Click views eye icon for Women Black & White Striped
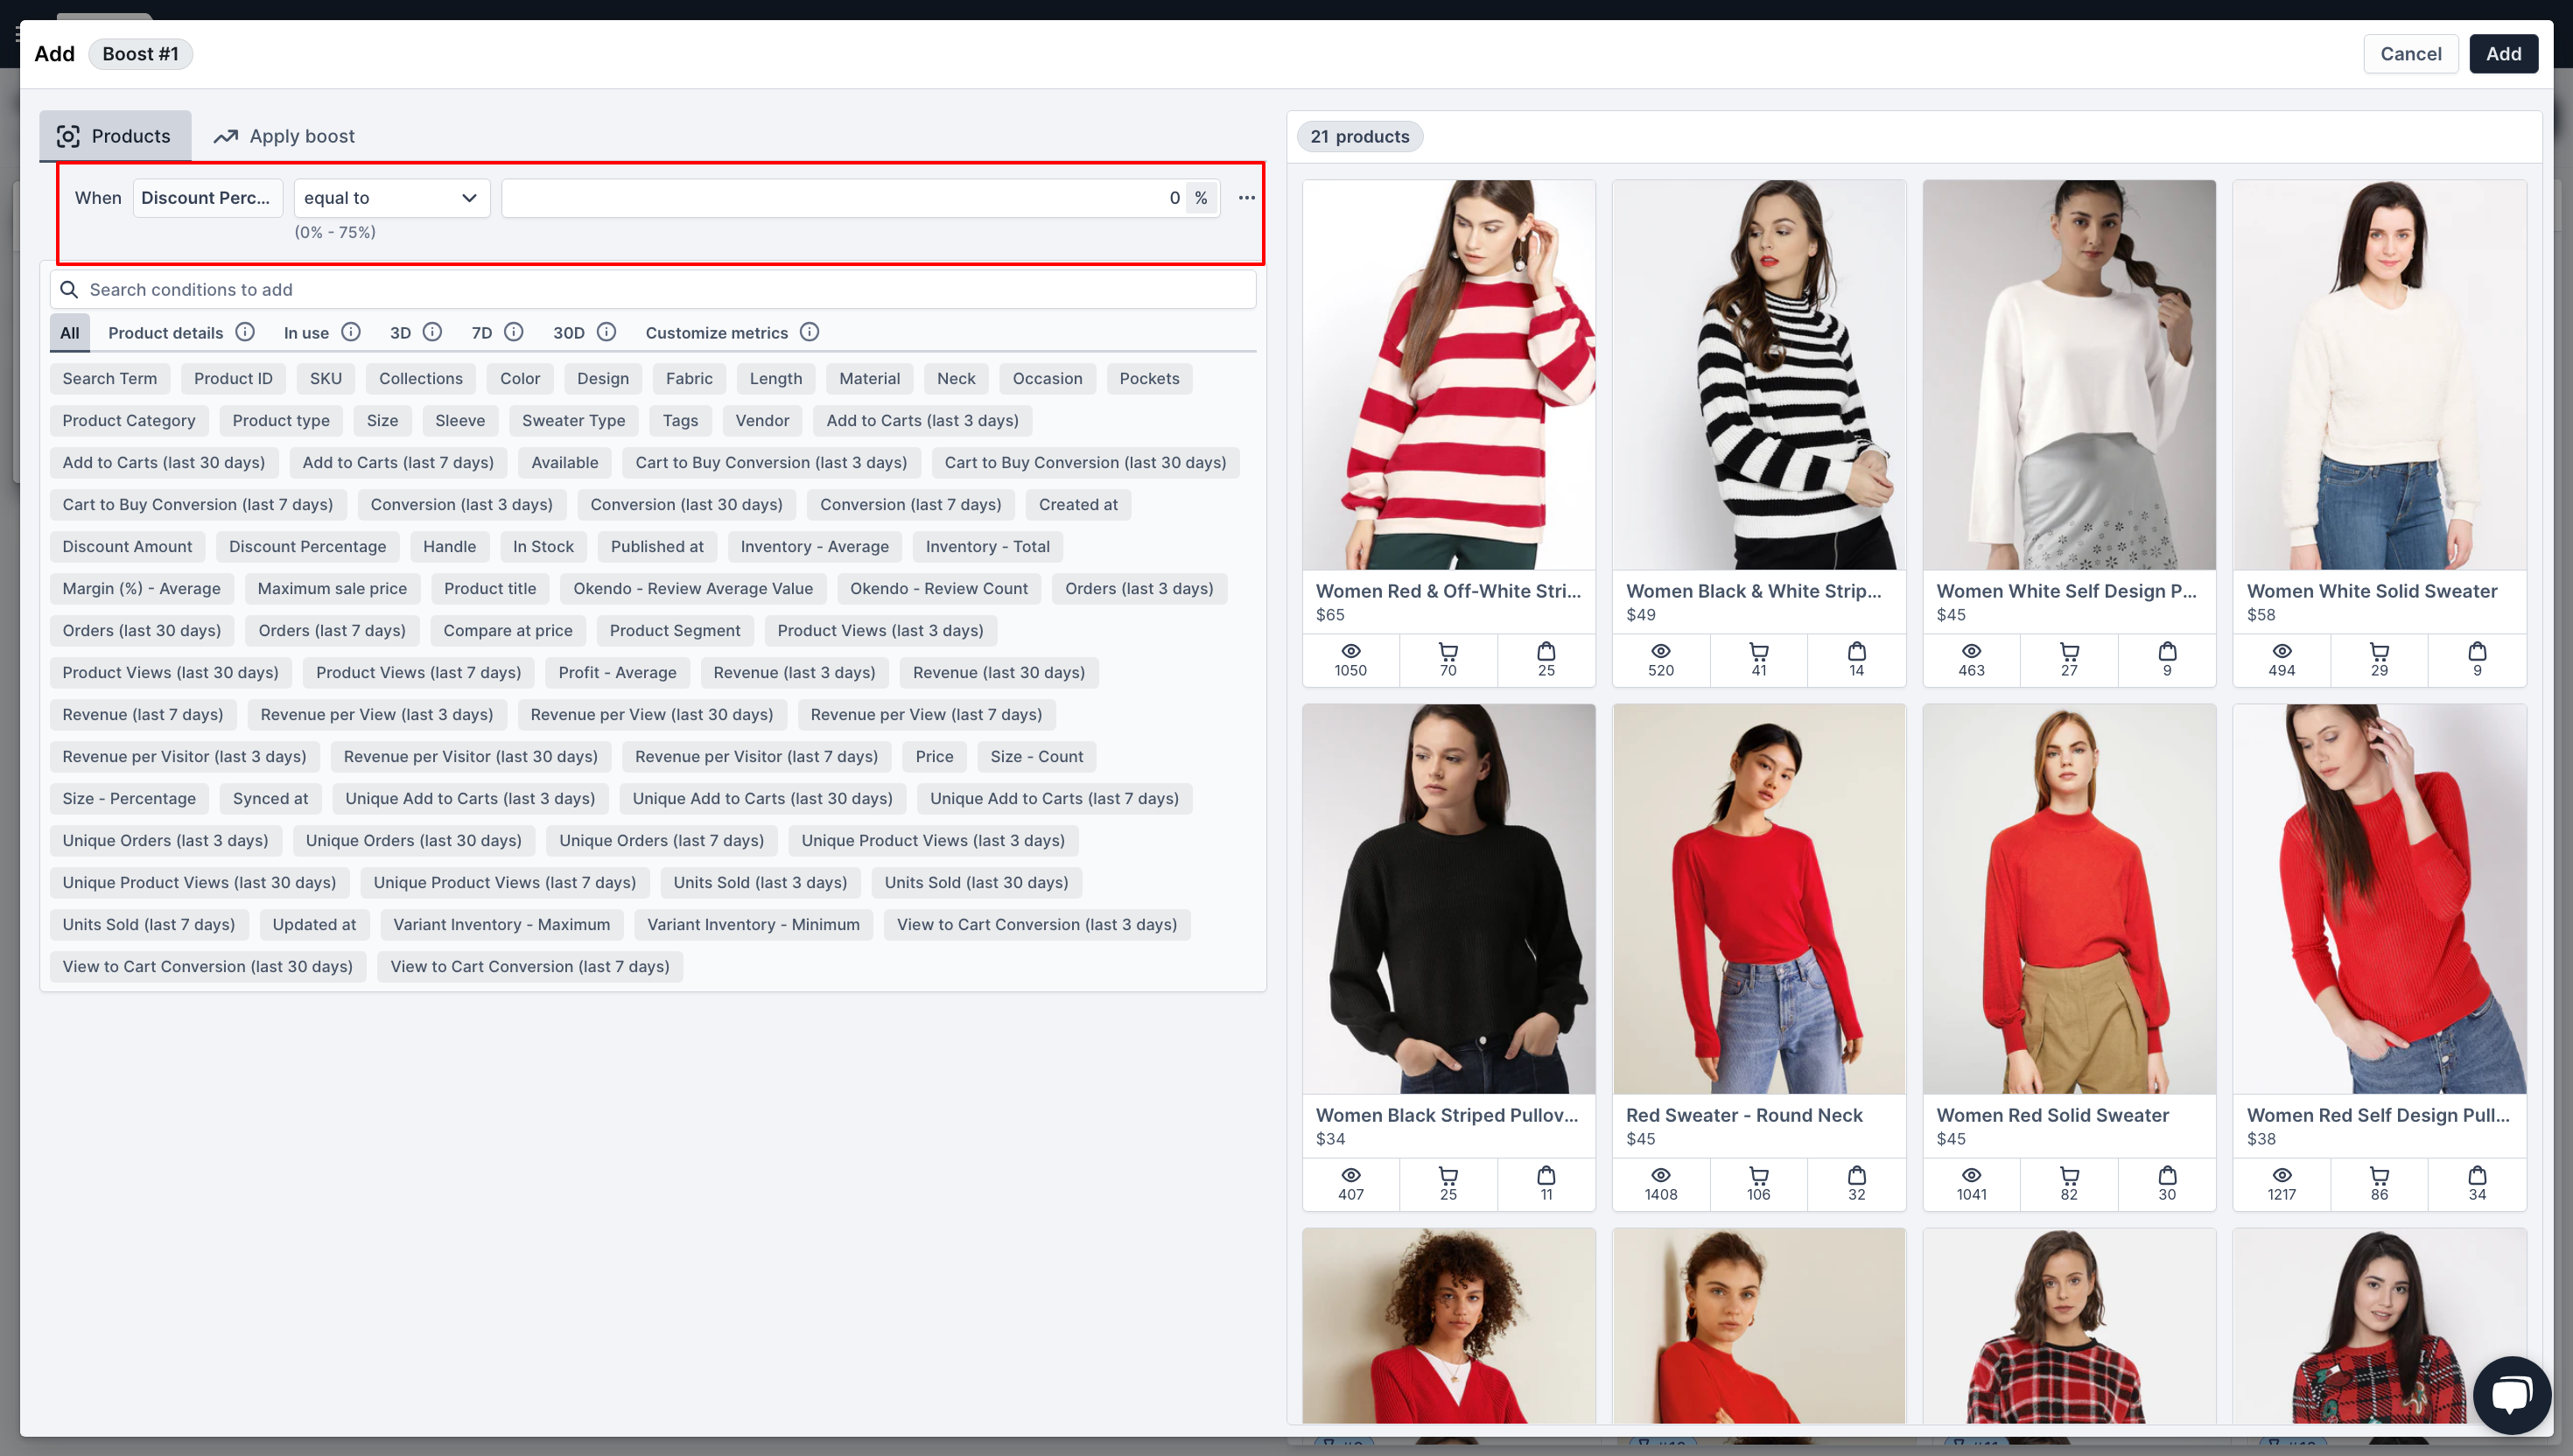Viewport: 2573px width, 1456px height. coord(1661,651)
